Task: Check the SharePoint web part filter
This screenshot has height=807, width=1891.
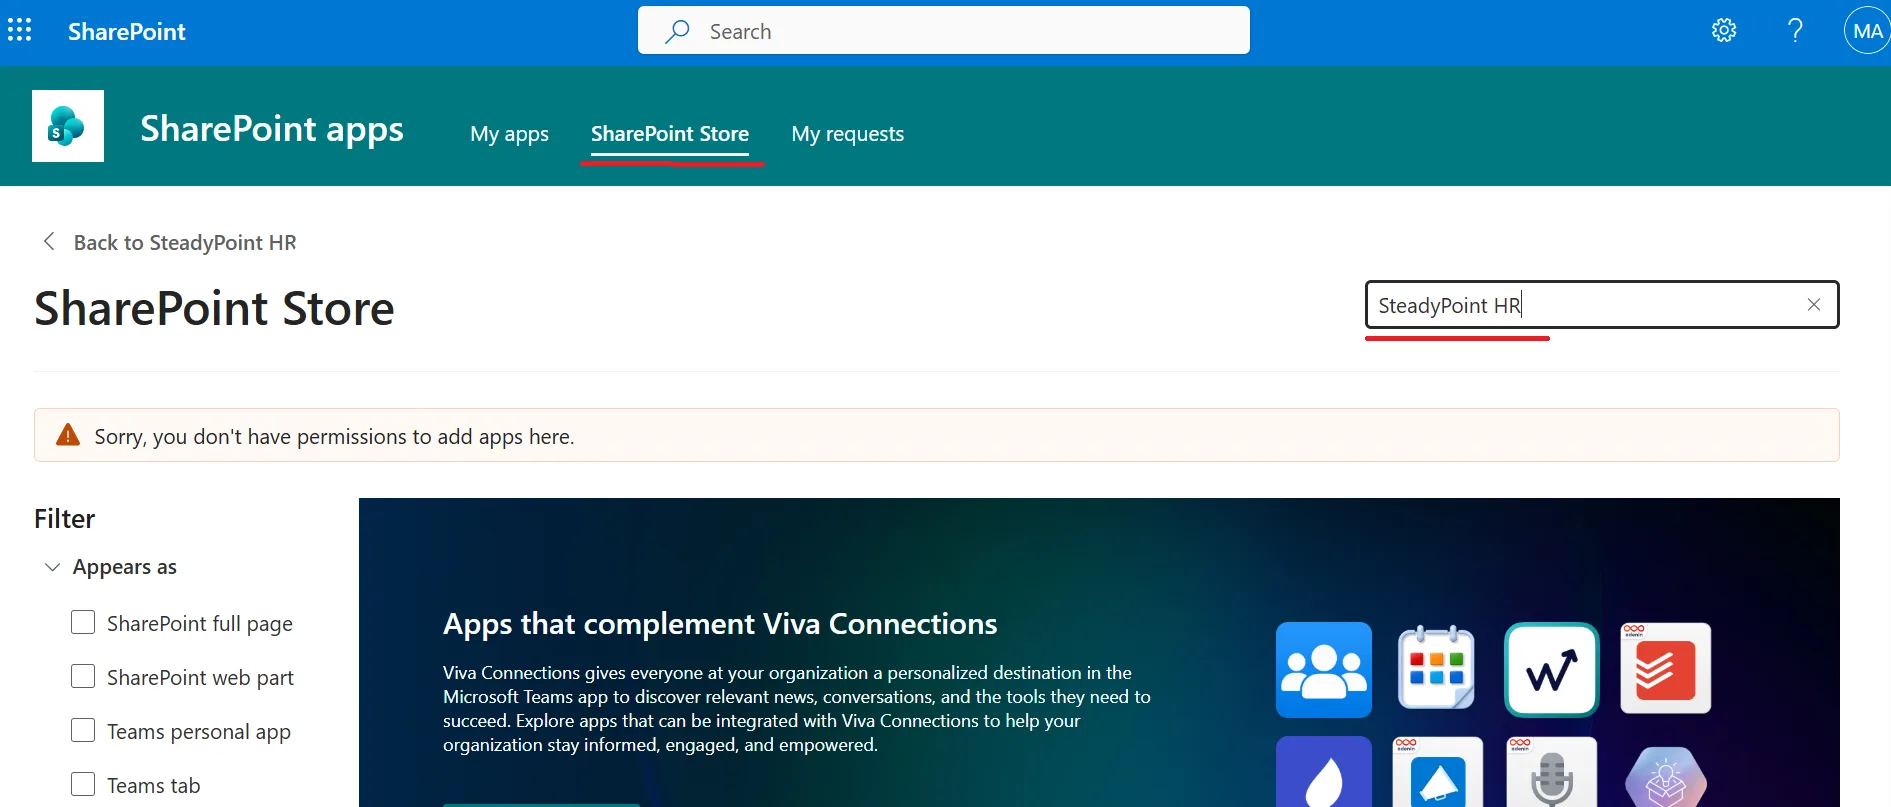Action: click(x=83, y=677)
